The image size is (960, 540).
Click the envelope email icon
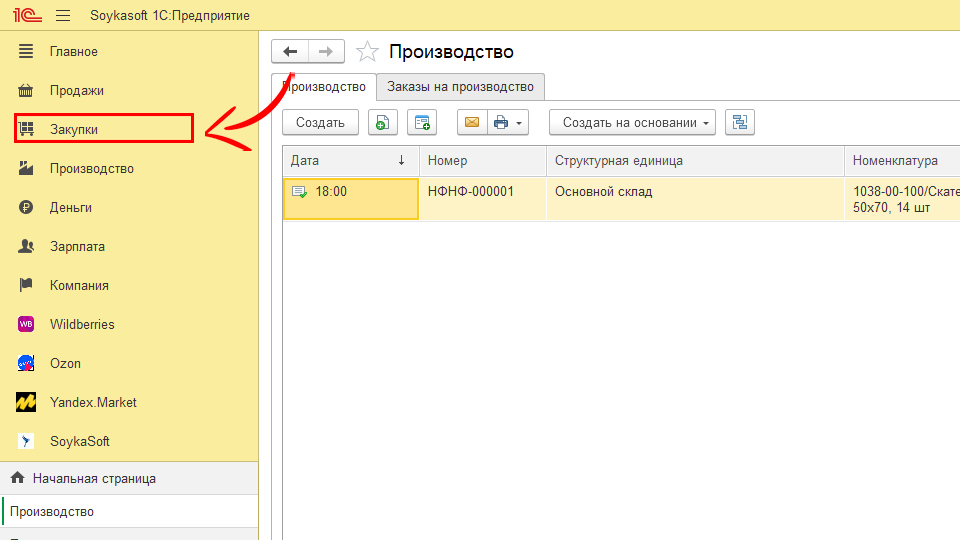(472, 123)
